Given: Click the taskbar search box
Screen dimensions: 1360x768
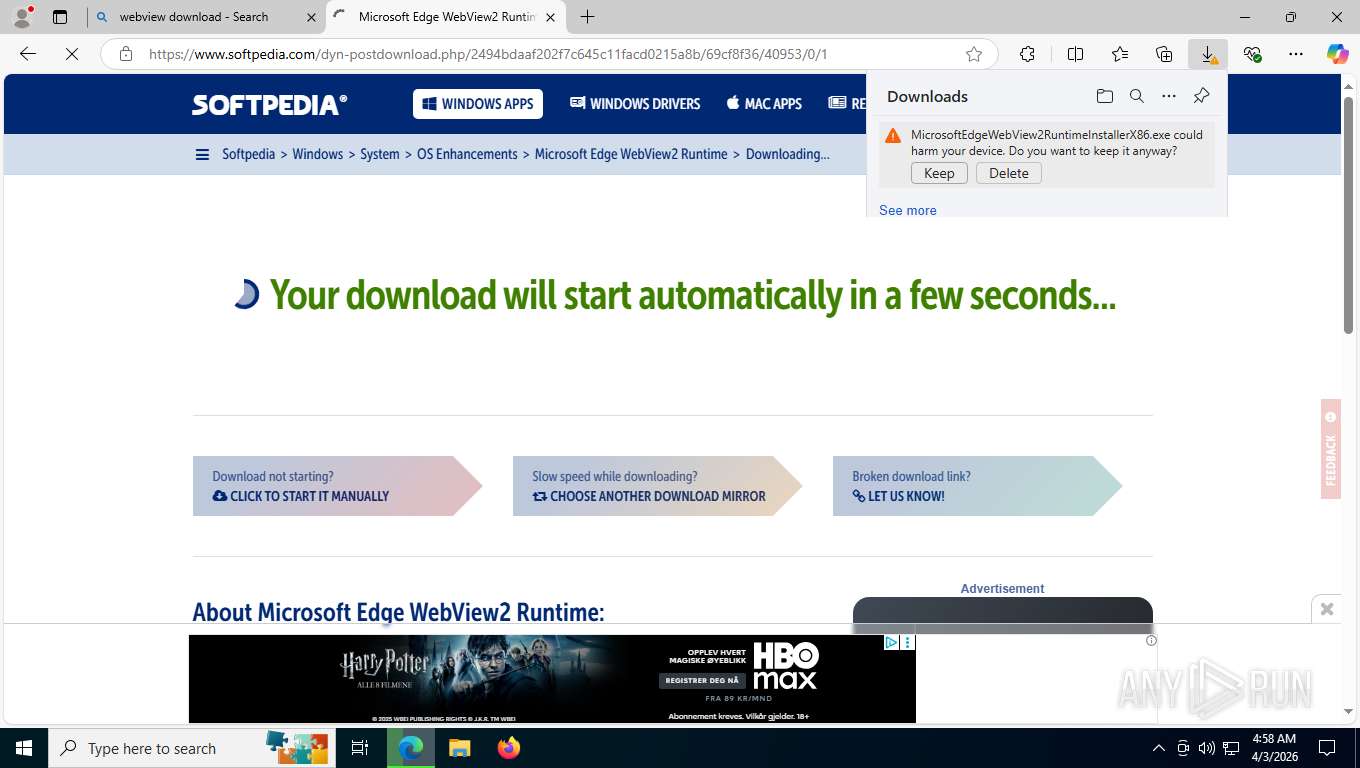Looking at the screenshot, I should click(192, 748).
